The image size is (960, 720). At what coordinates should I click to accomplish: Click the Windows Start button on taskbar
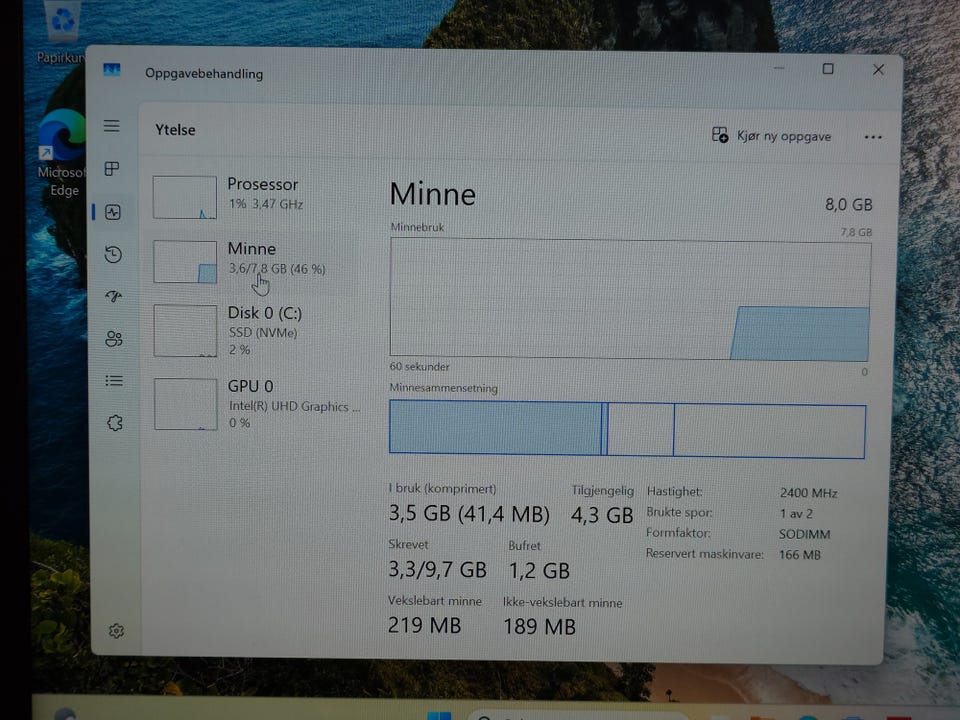(439, 715)
